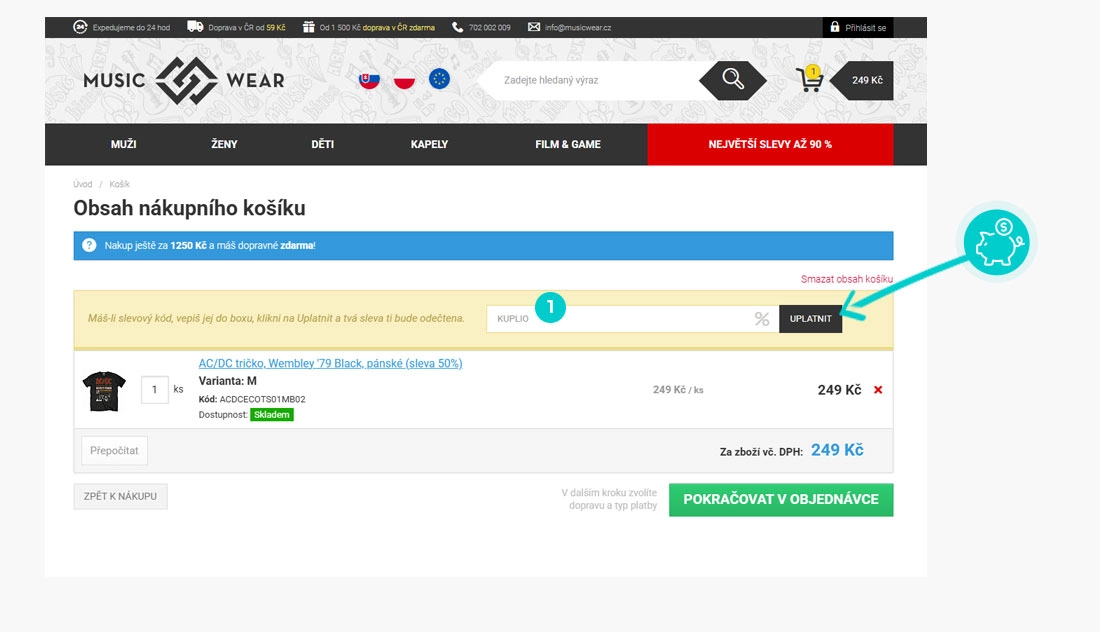1100x632 pixels.
Task: Click the Obsah nákupního košíku heading
Action: (189, 208)
